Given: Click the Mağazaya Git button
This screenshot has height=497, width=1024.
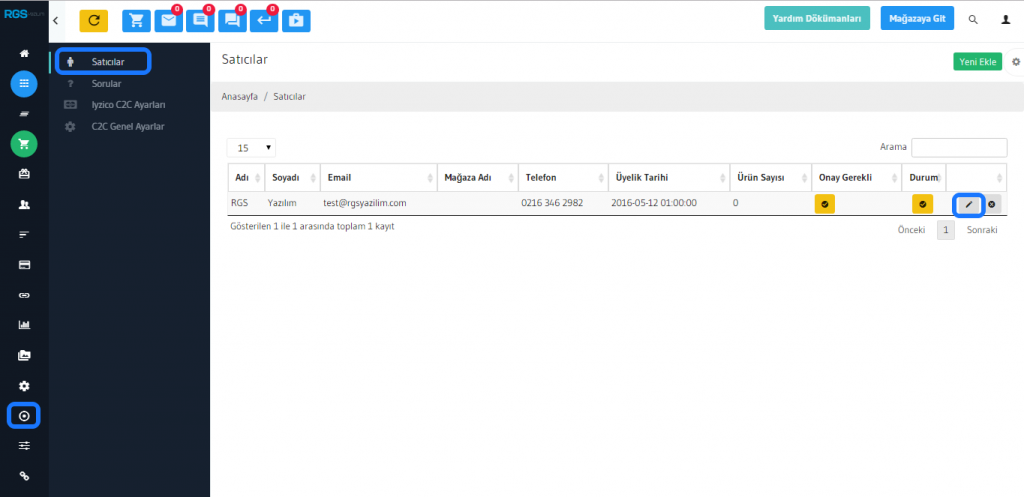Looking at the screenshot, I should click(917, 19).
